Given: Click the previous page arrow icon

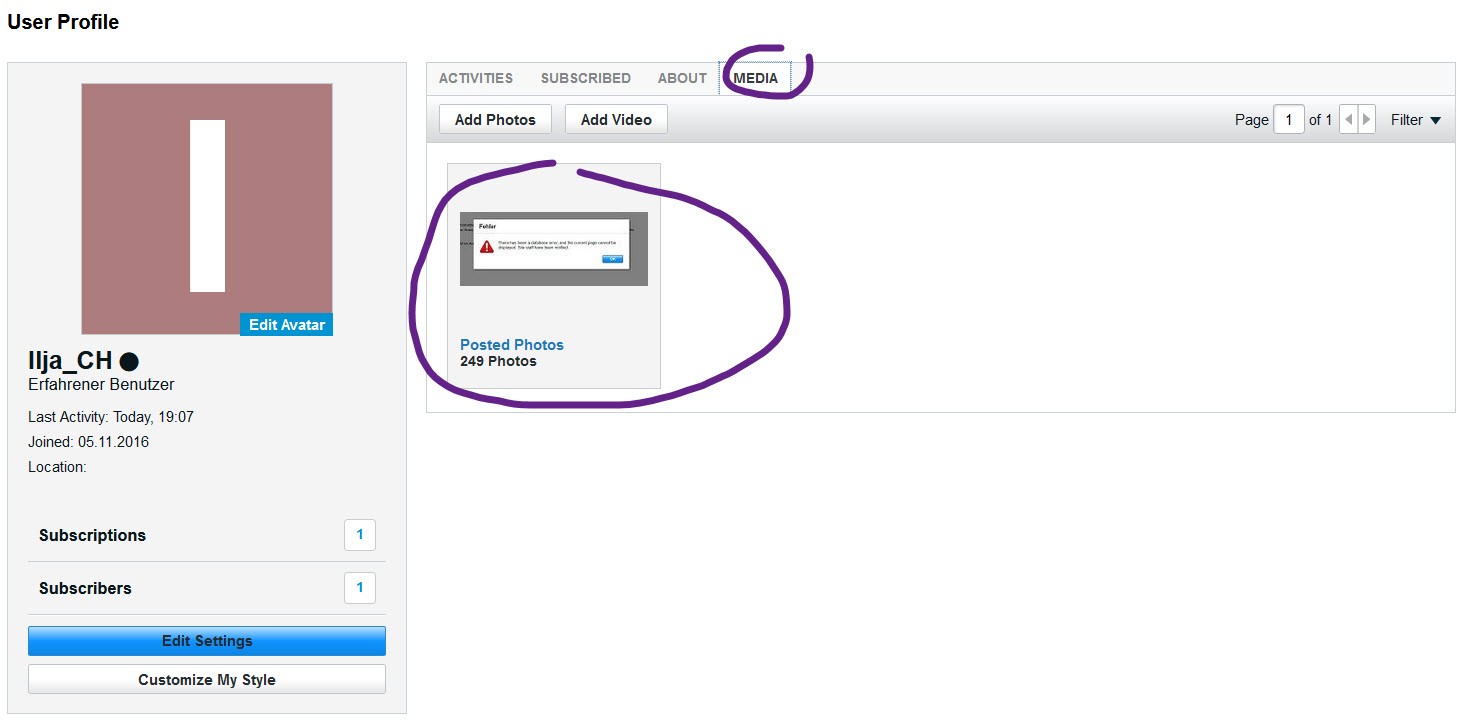Looking at the screenshot, I should pos(1348,120).
